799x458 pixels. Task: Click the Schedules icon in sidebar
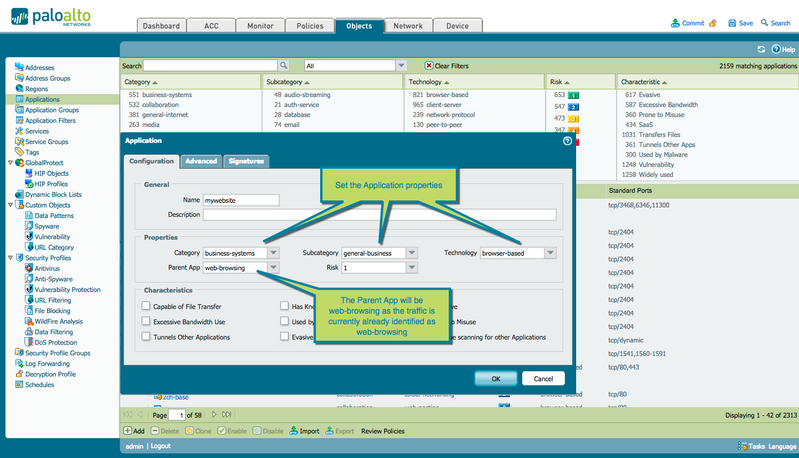[x=19, y=385]
